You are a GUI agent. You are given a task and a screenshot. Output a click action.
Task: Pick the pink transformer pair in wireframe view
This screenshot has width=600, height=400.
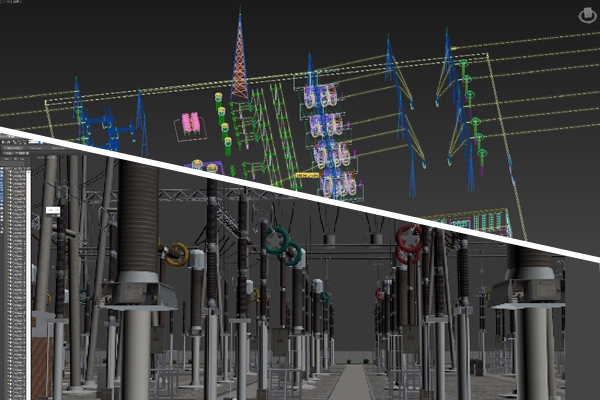coord(190,123)
